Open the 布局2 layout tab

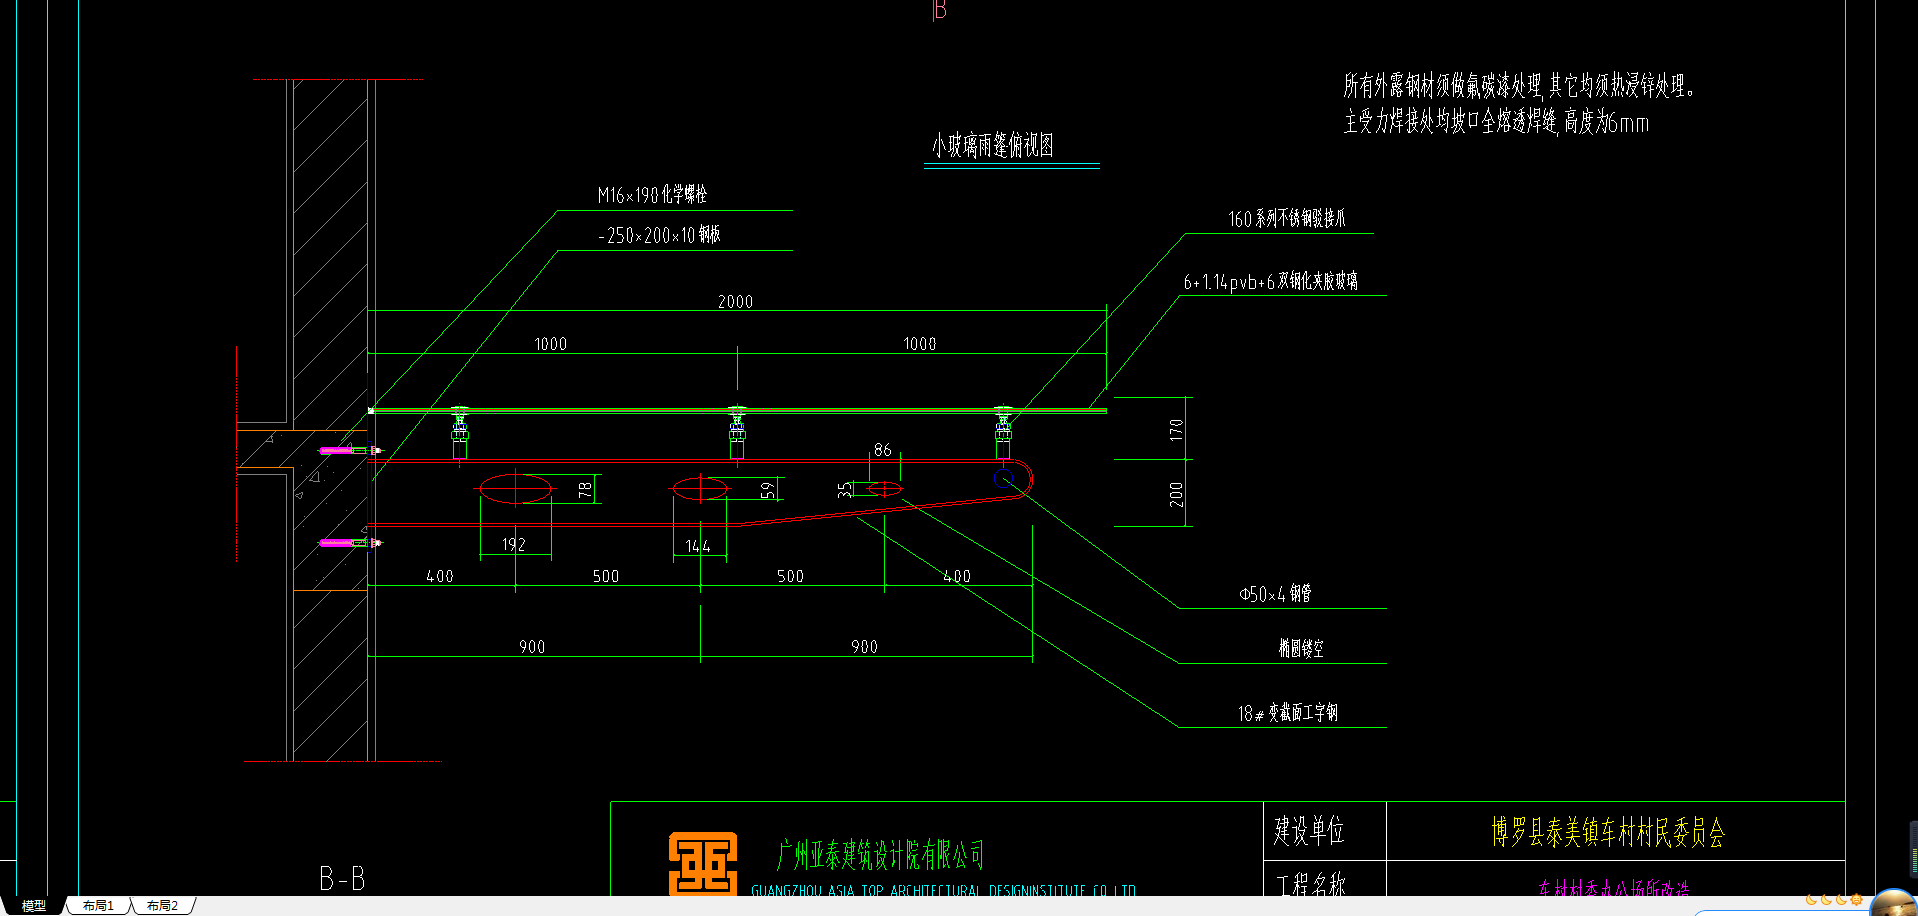tap(162, 906)
